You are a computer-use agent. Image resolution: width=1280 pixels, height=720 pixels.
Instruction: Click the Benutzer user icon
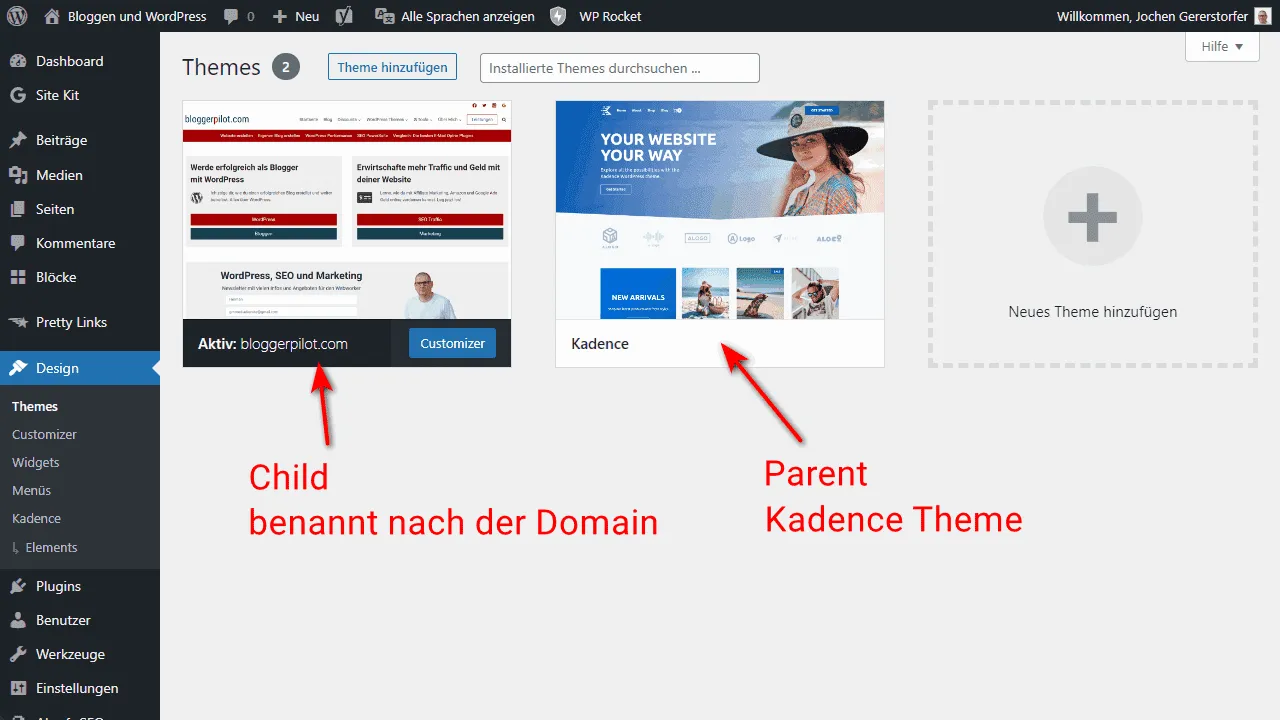[x=18, y=620]
